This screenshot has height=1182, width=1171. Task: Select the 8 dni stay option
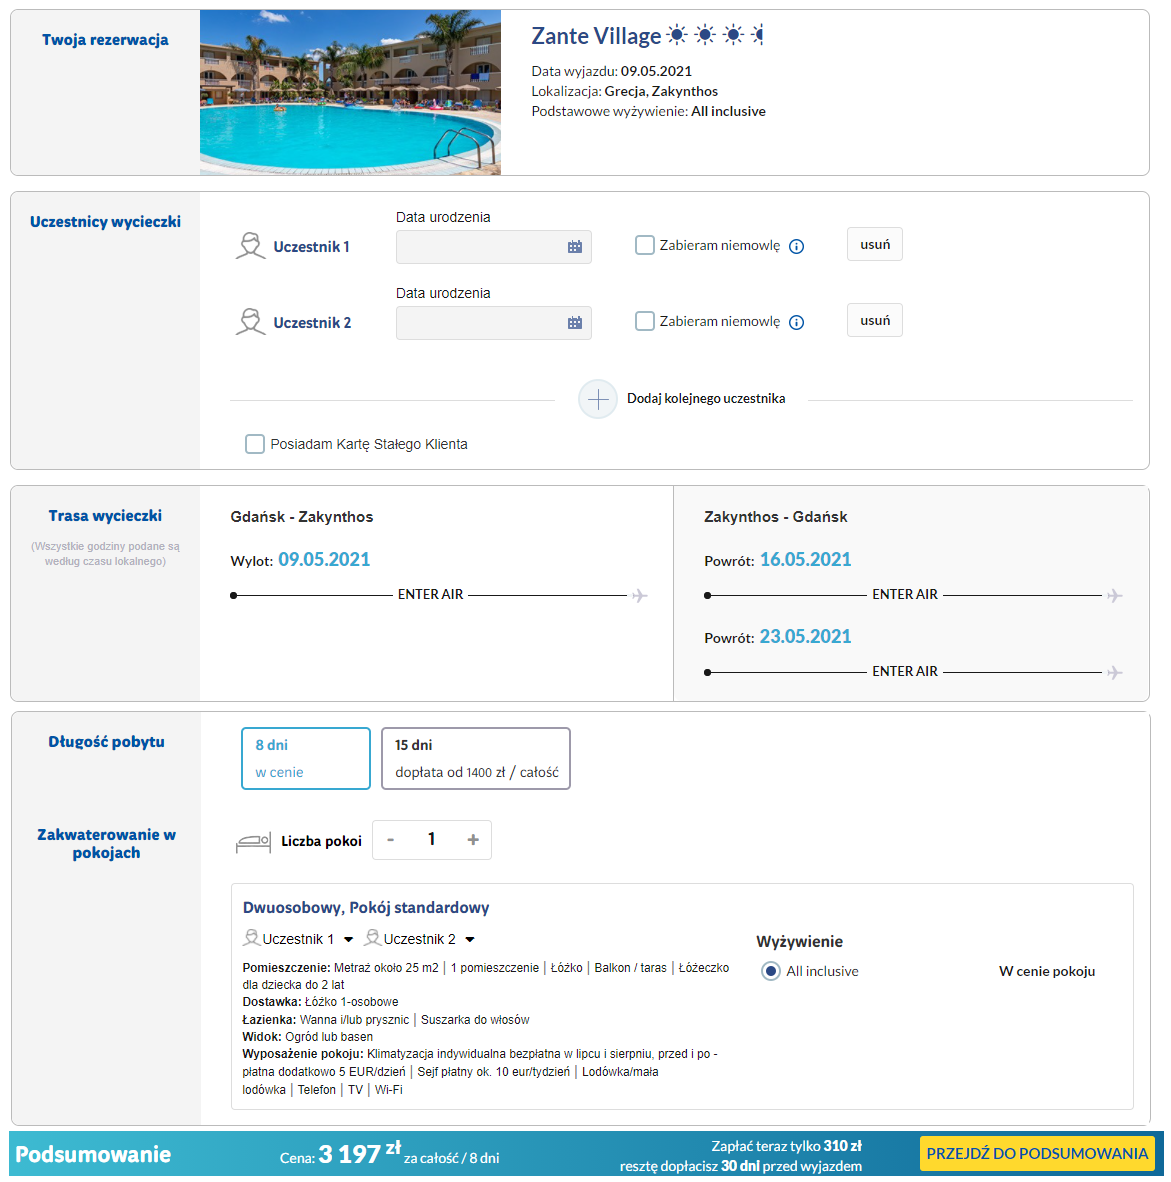[x=306, y=758]
